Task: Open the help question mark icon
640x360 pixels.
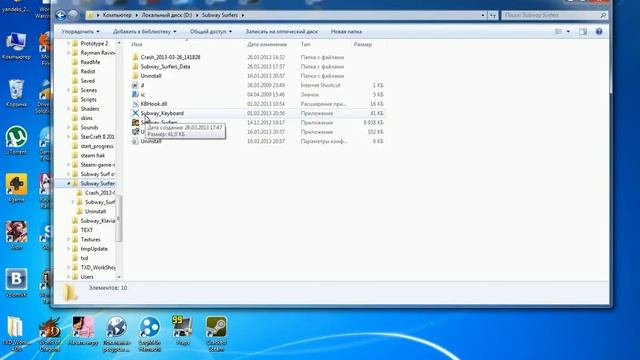Action: [x=599, y=31]
